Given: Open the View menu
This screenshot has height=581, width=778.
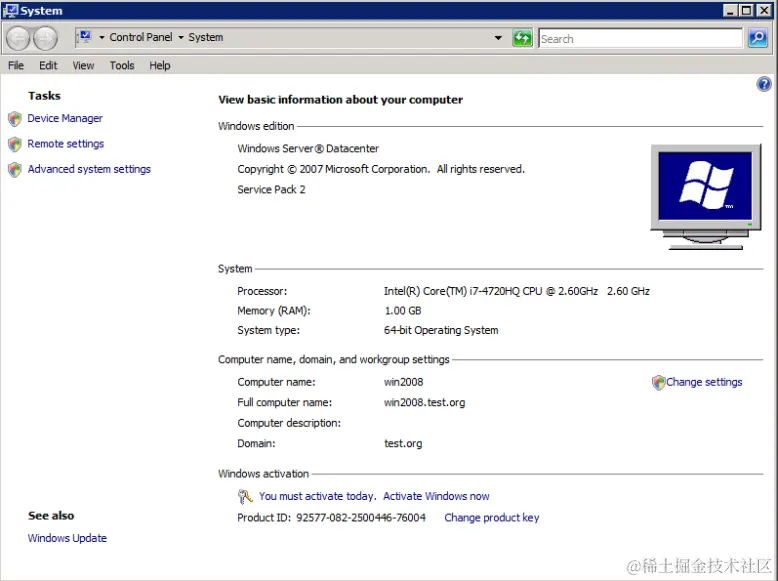Looking at the screenshot, I should point(83,65).
